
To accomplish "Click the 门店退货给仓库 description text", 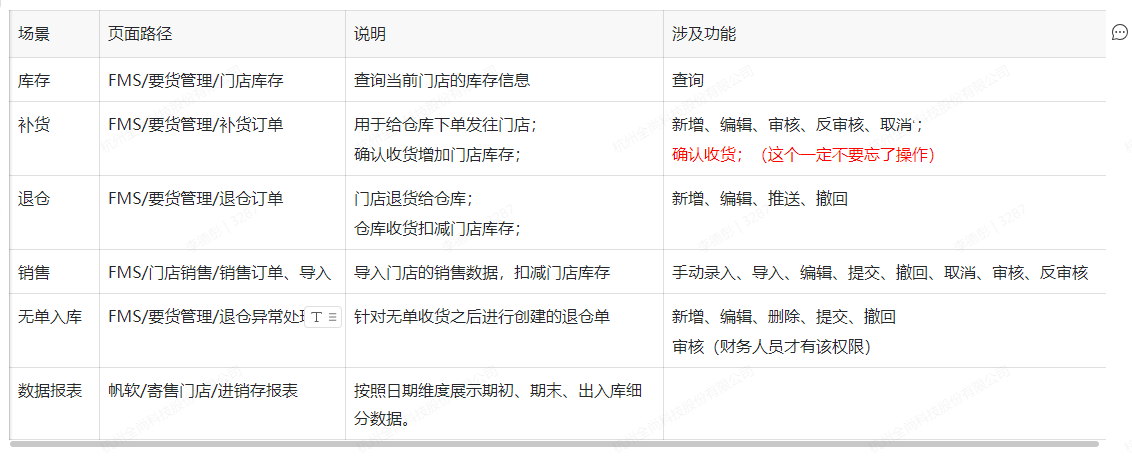I will click(413, 199).
